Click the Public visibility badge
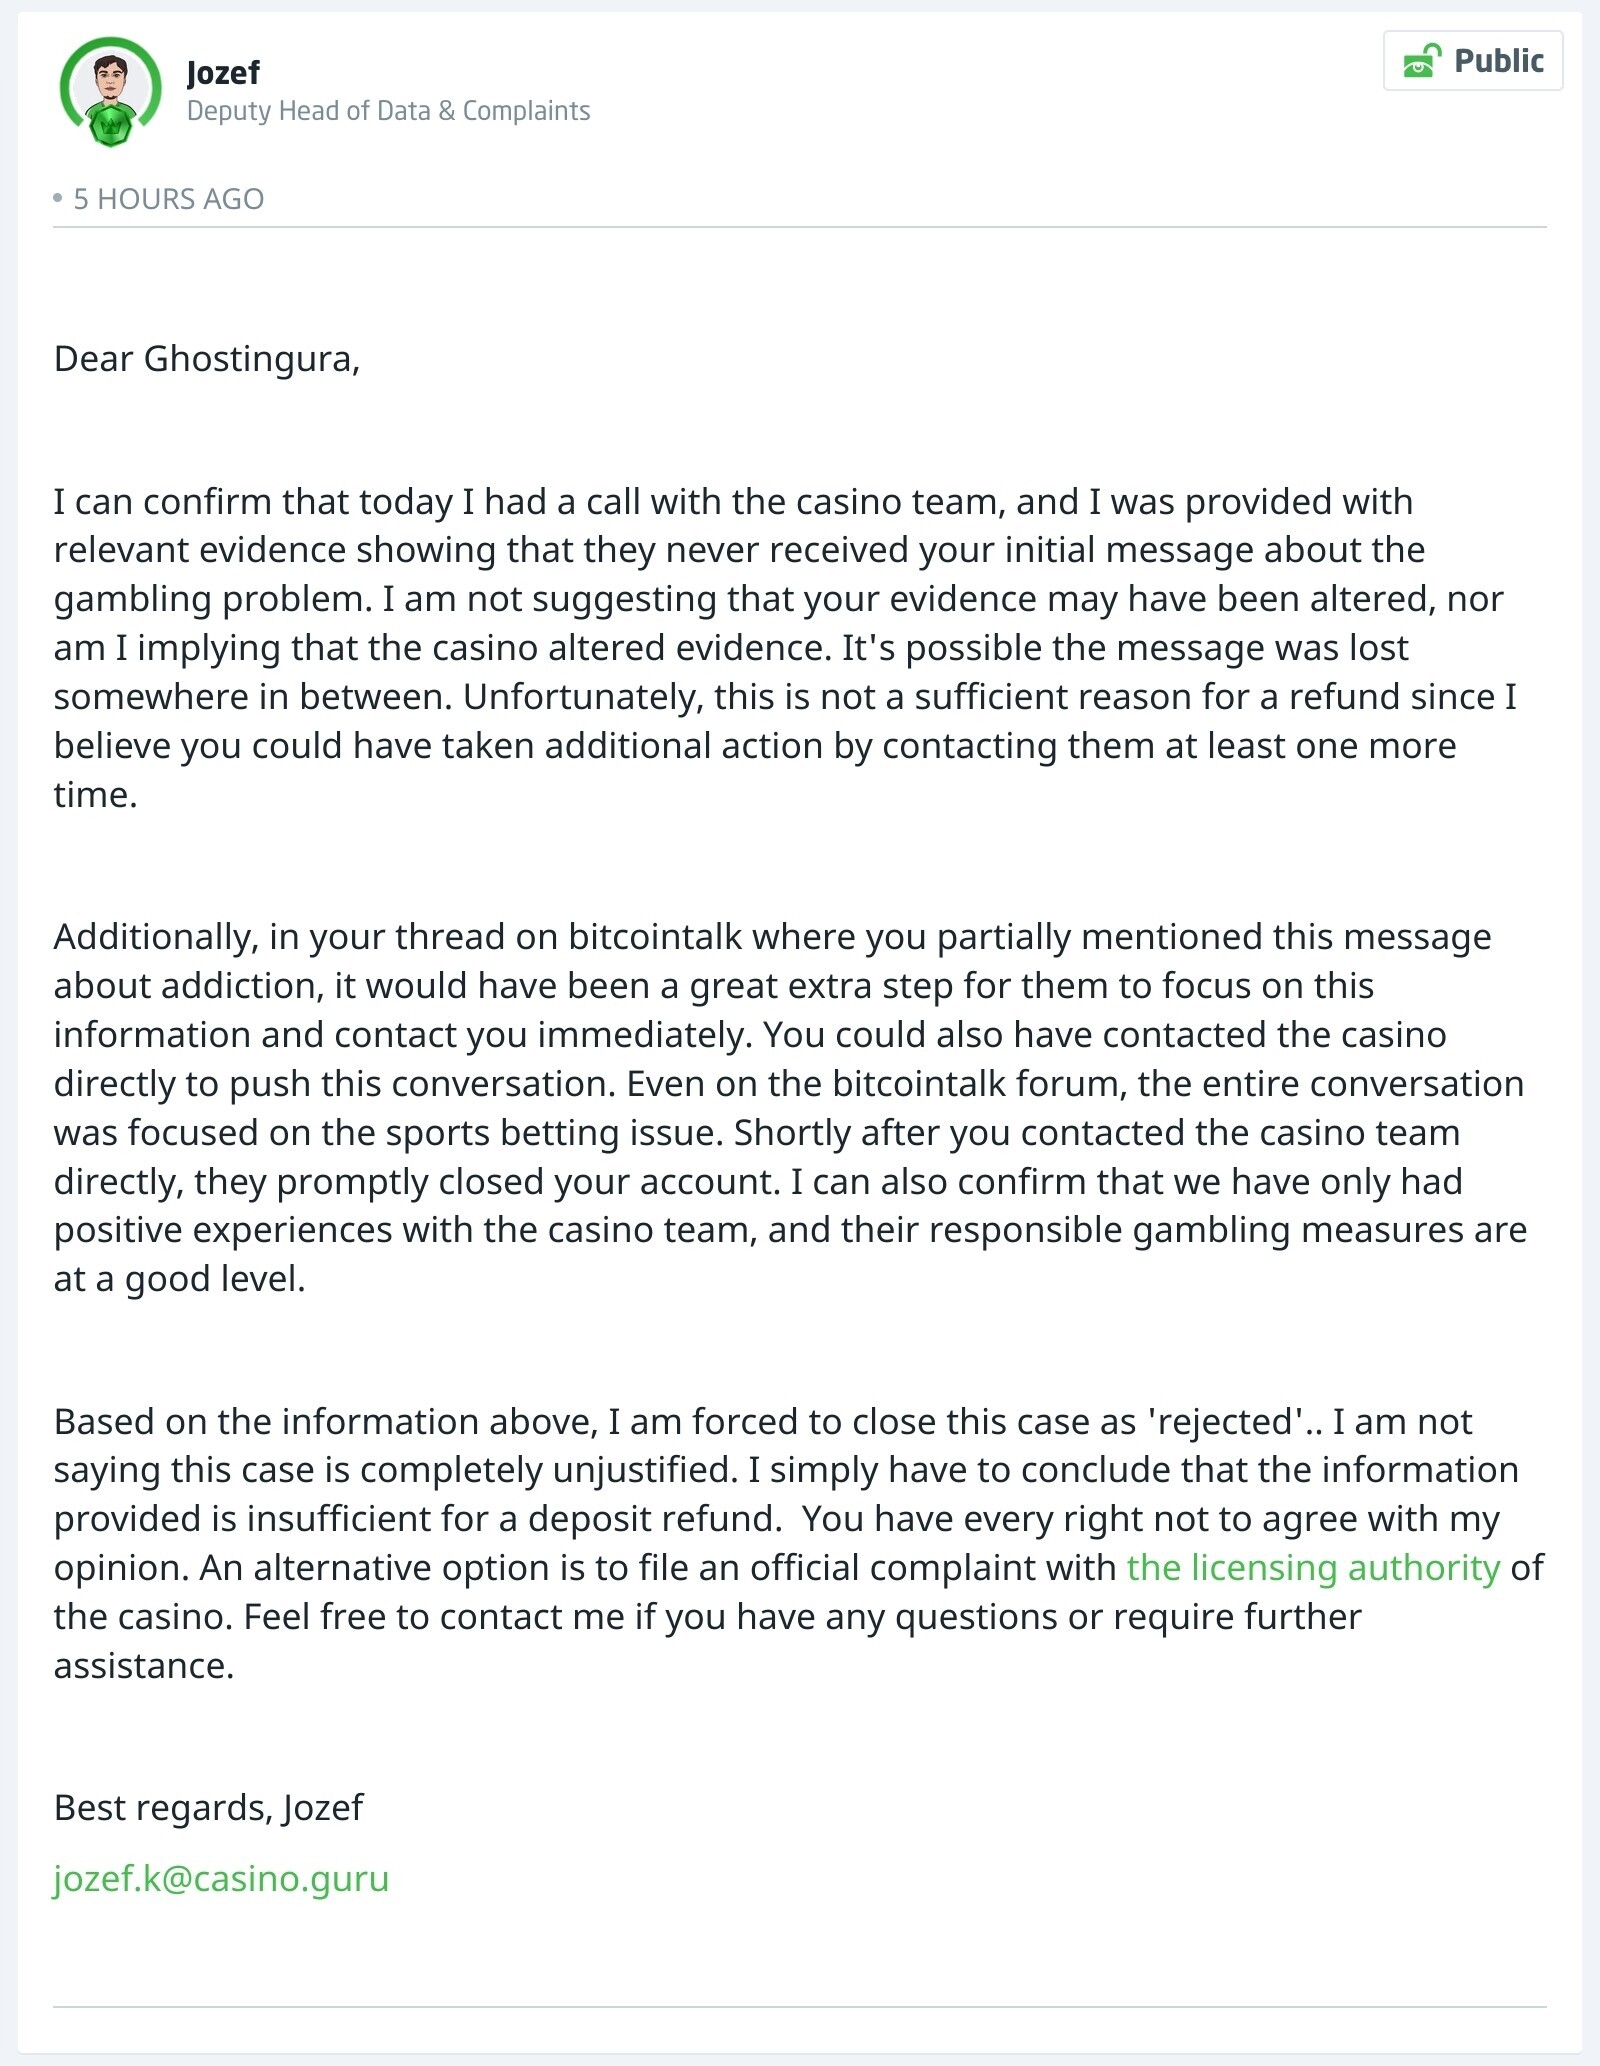Screen dimensions: 1600x2066 click(1473, 61)
